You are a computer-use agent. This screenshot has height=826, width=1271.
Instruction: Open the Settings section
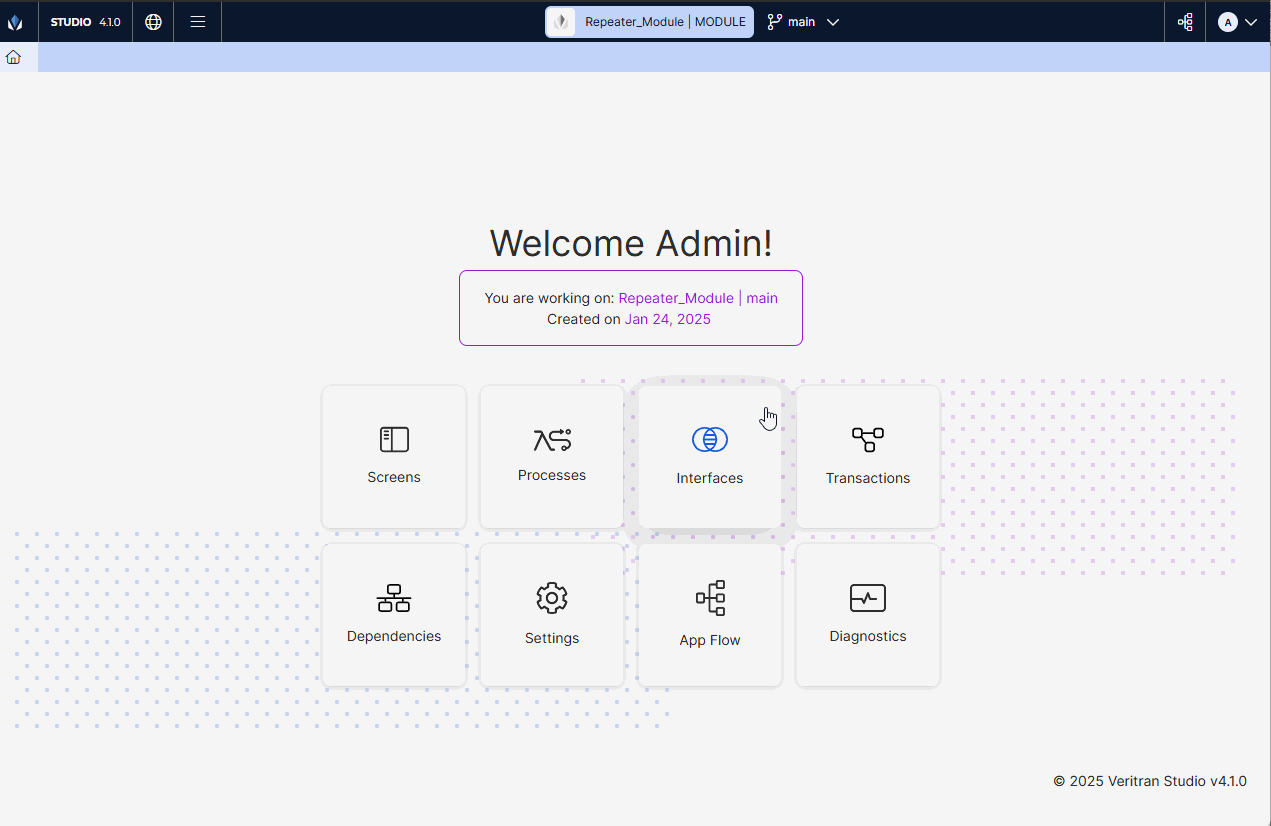(551, 615)
